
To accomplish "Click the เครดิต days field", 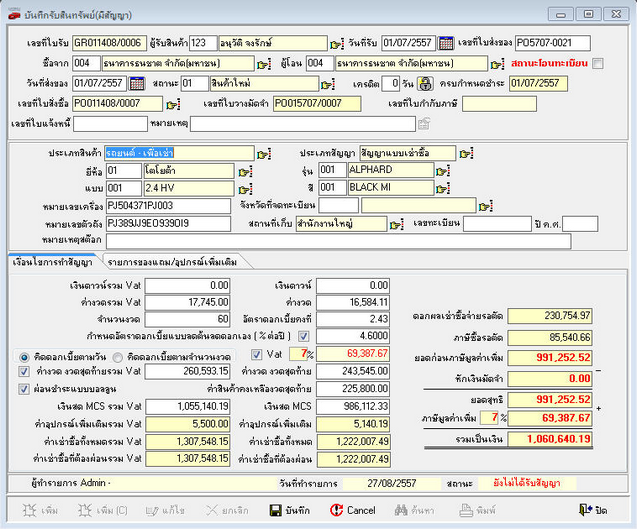I will [391, 84].
